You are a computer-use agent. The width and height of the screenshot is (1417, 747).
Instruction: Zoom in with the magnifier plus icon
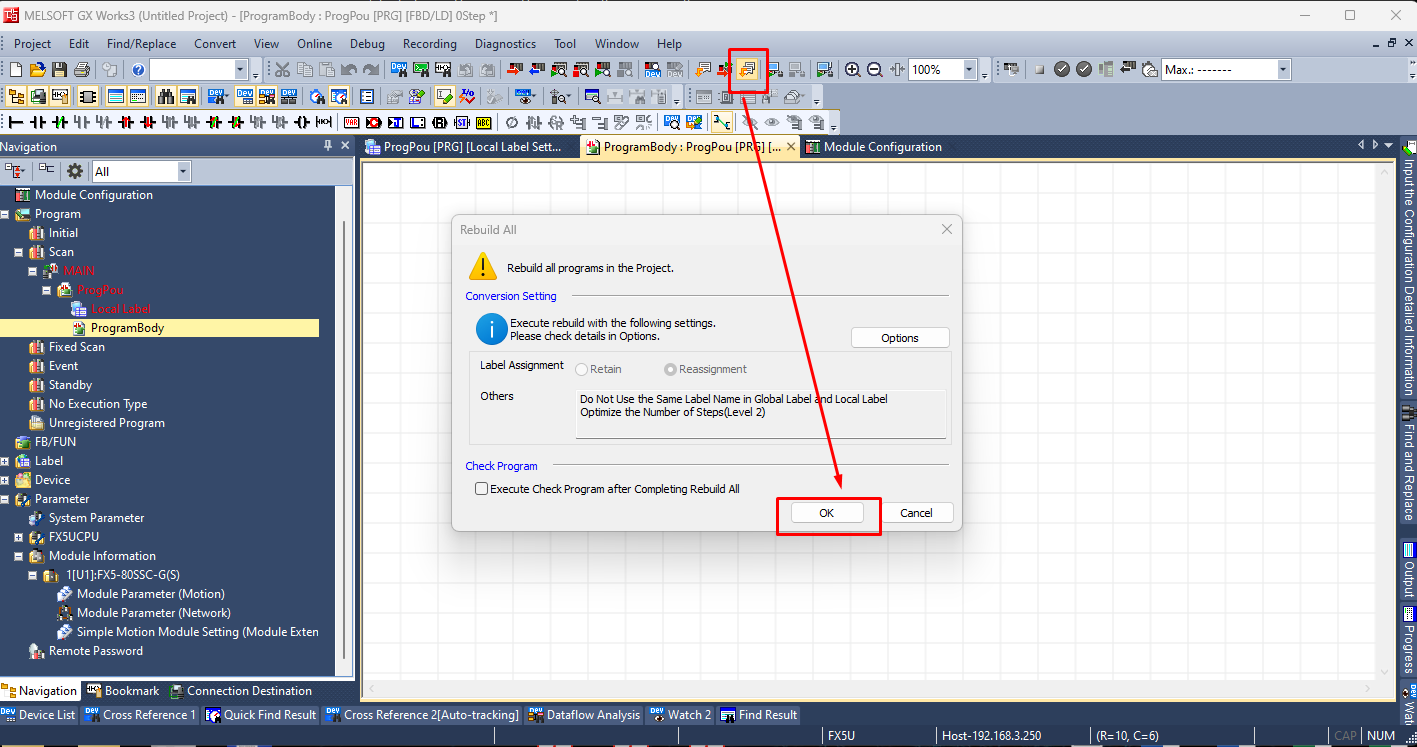[x=853, y=70]
